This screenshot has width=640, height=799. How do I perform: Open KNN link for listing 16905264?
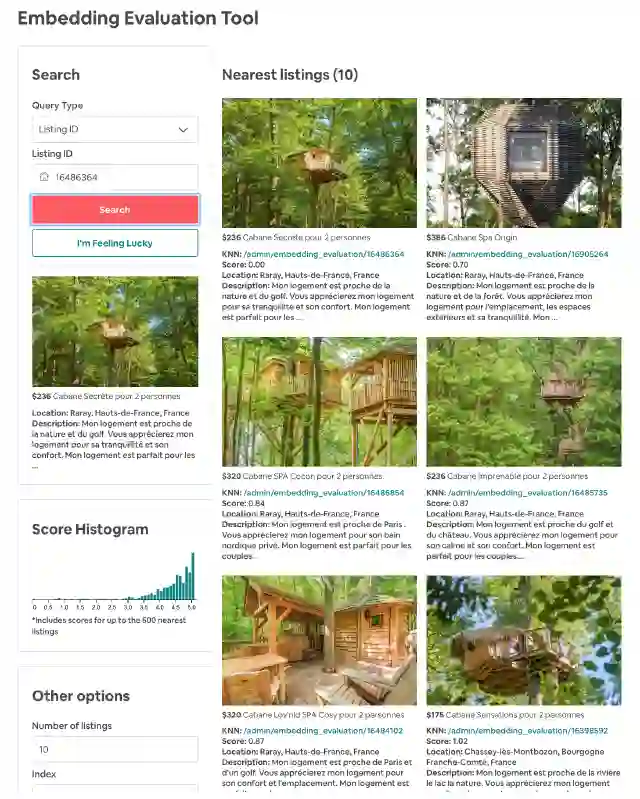528,254
